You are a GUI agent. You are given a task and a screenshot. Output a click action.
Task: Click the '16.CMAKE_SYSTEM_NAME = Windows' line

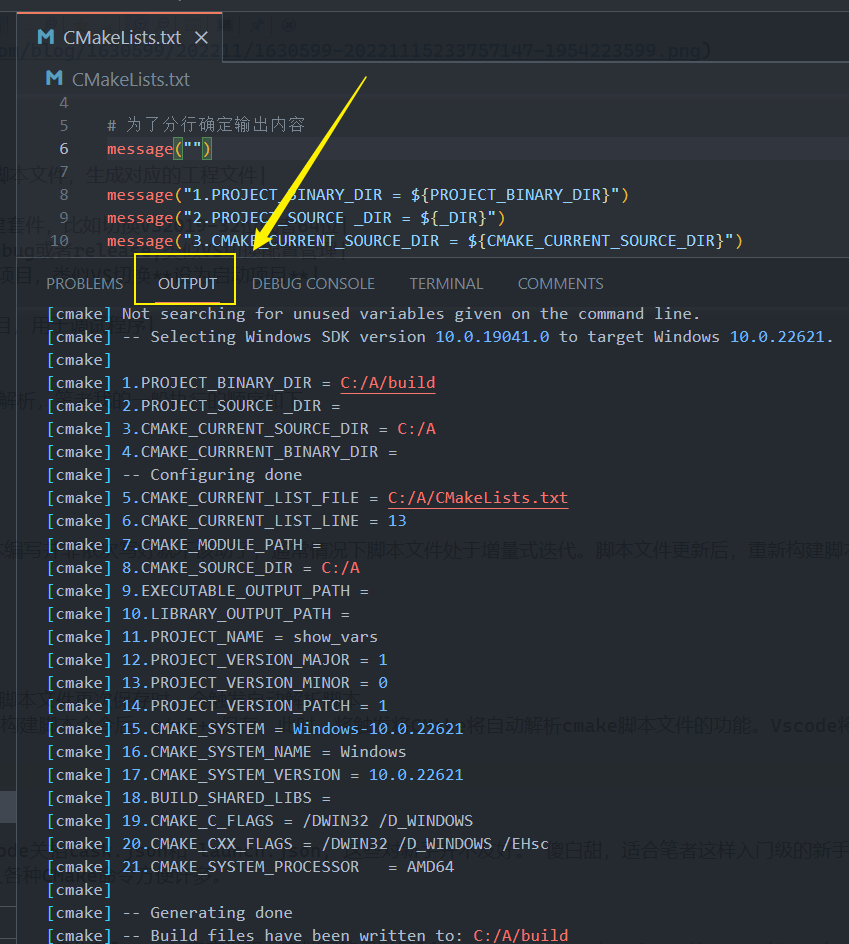click(227, 752)
